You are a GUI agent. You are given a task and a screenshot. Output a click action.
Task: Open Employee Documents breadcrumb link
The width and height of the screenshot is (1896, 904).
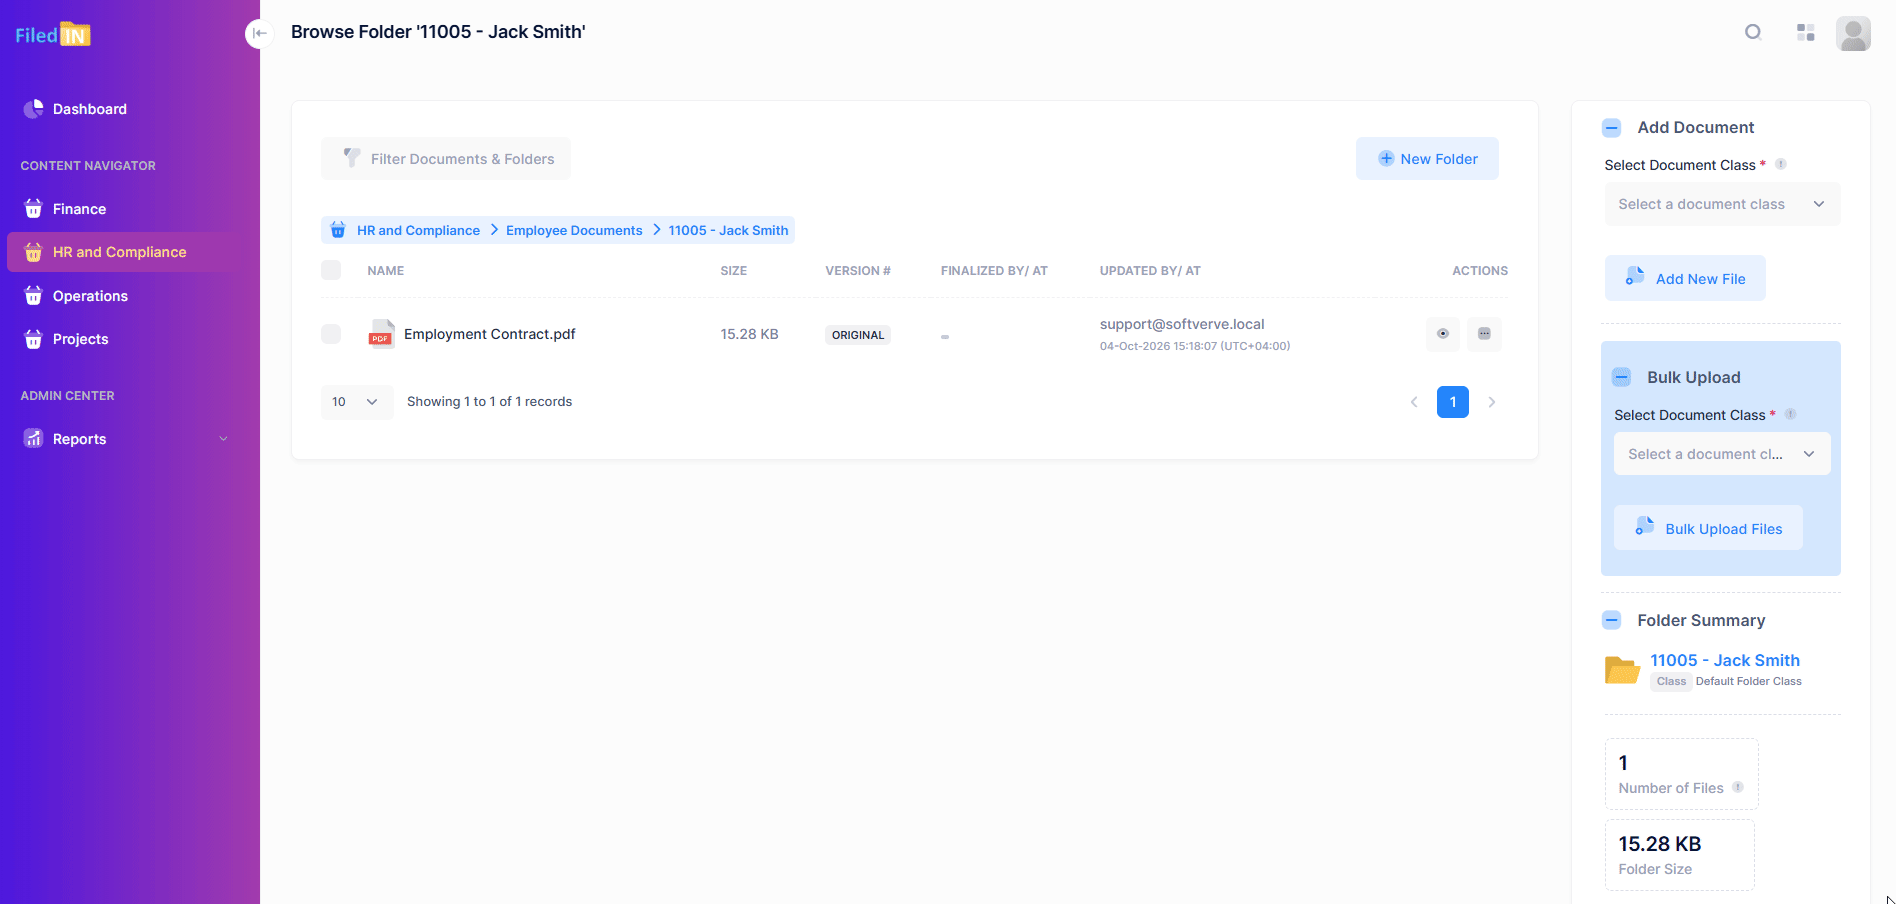574,230
